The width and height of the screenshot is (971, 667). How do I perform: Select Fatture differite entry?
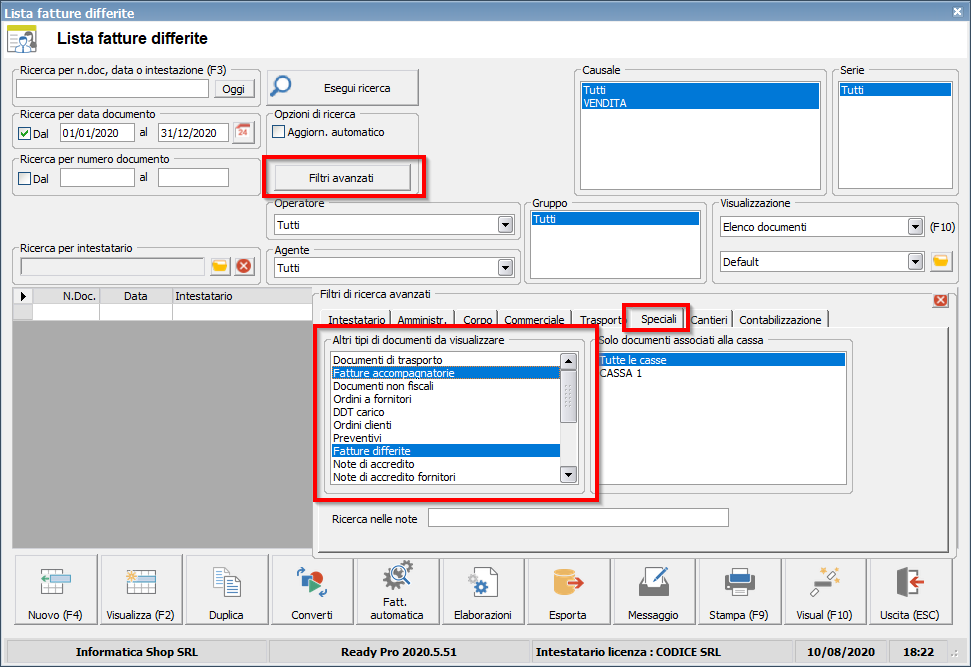446,451
